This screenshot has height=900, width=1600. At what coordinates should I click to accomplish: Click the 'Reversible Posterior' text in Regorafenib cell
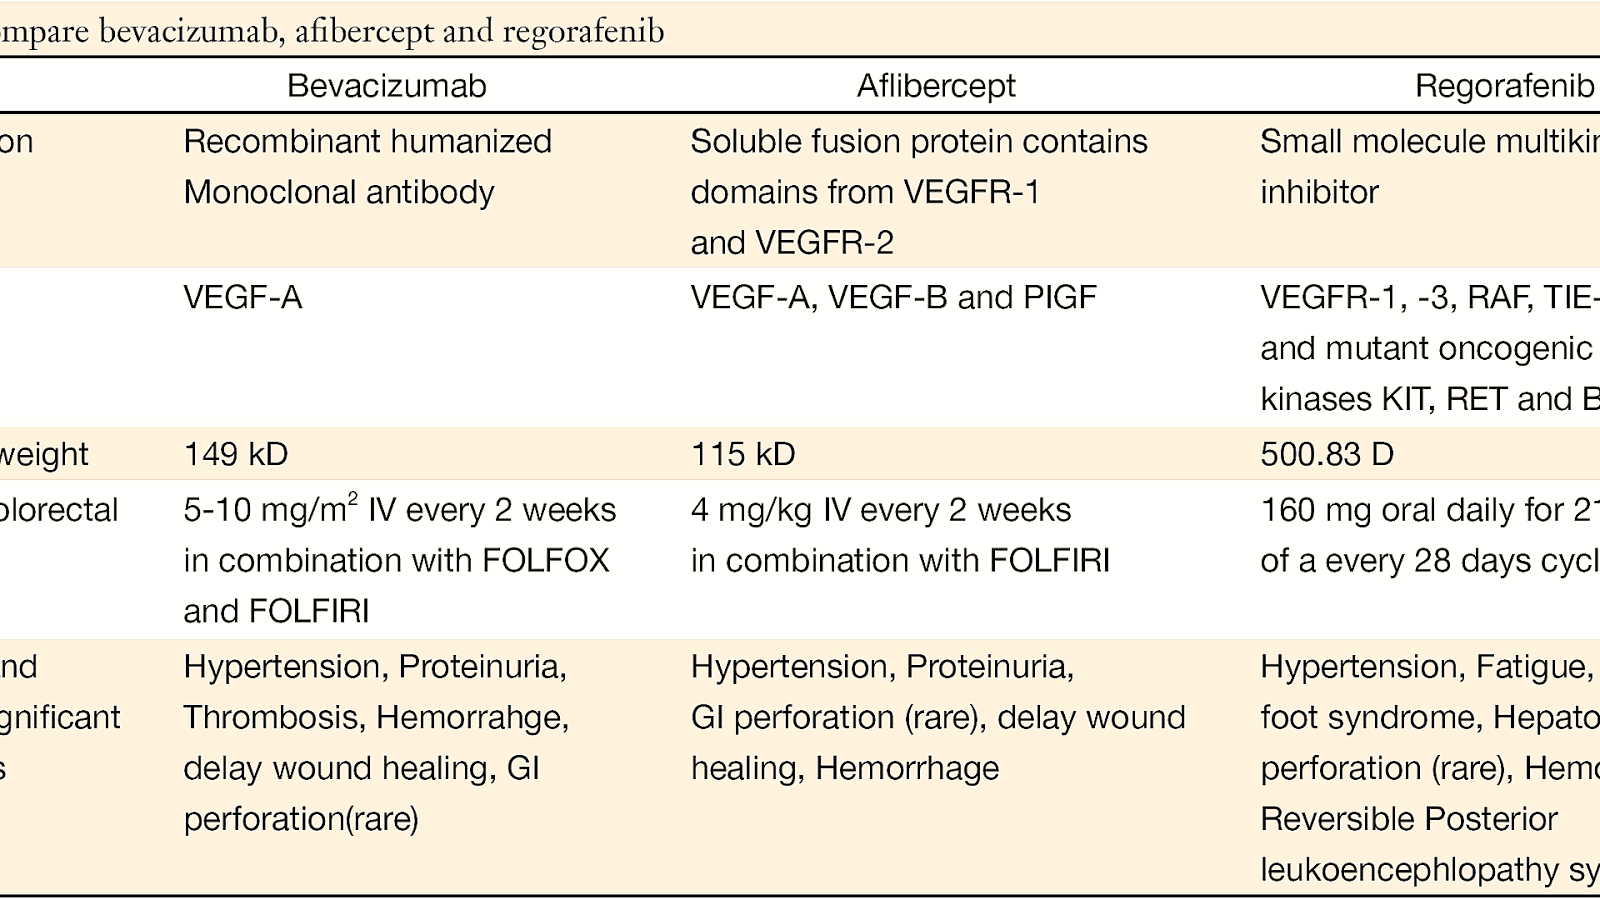tap(1408, 819)
